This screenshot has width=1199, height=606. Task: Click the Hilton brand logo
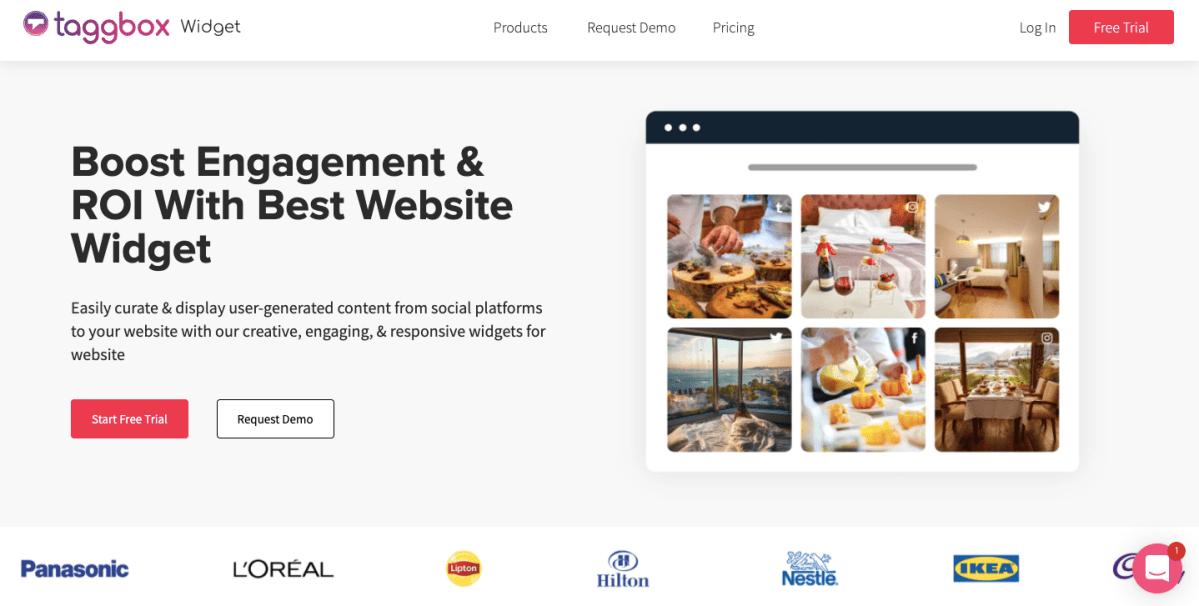(x=623, y=569)
